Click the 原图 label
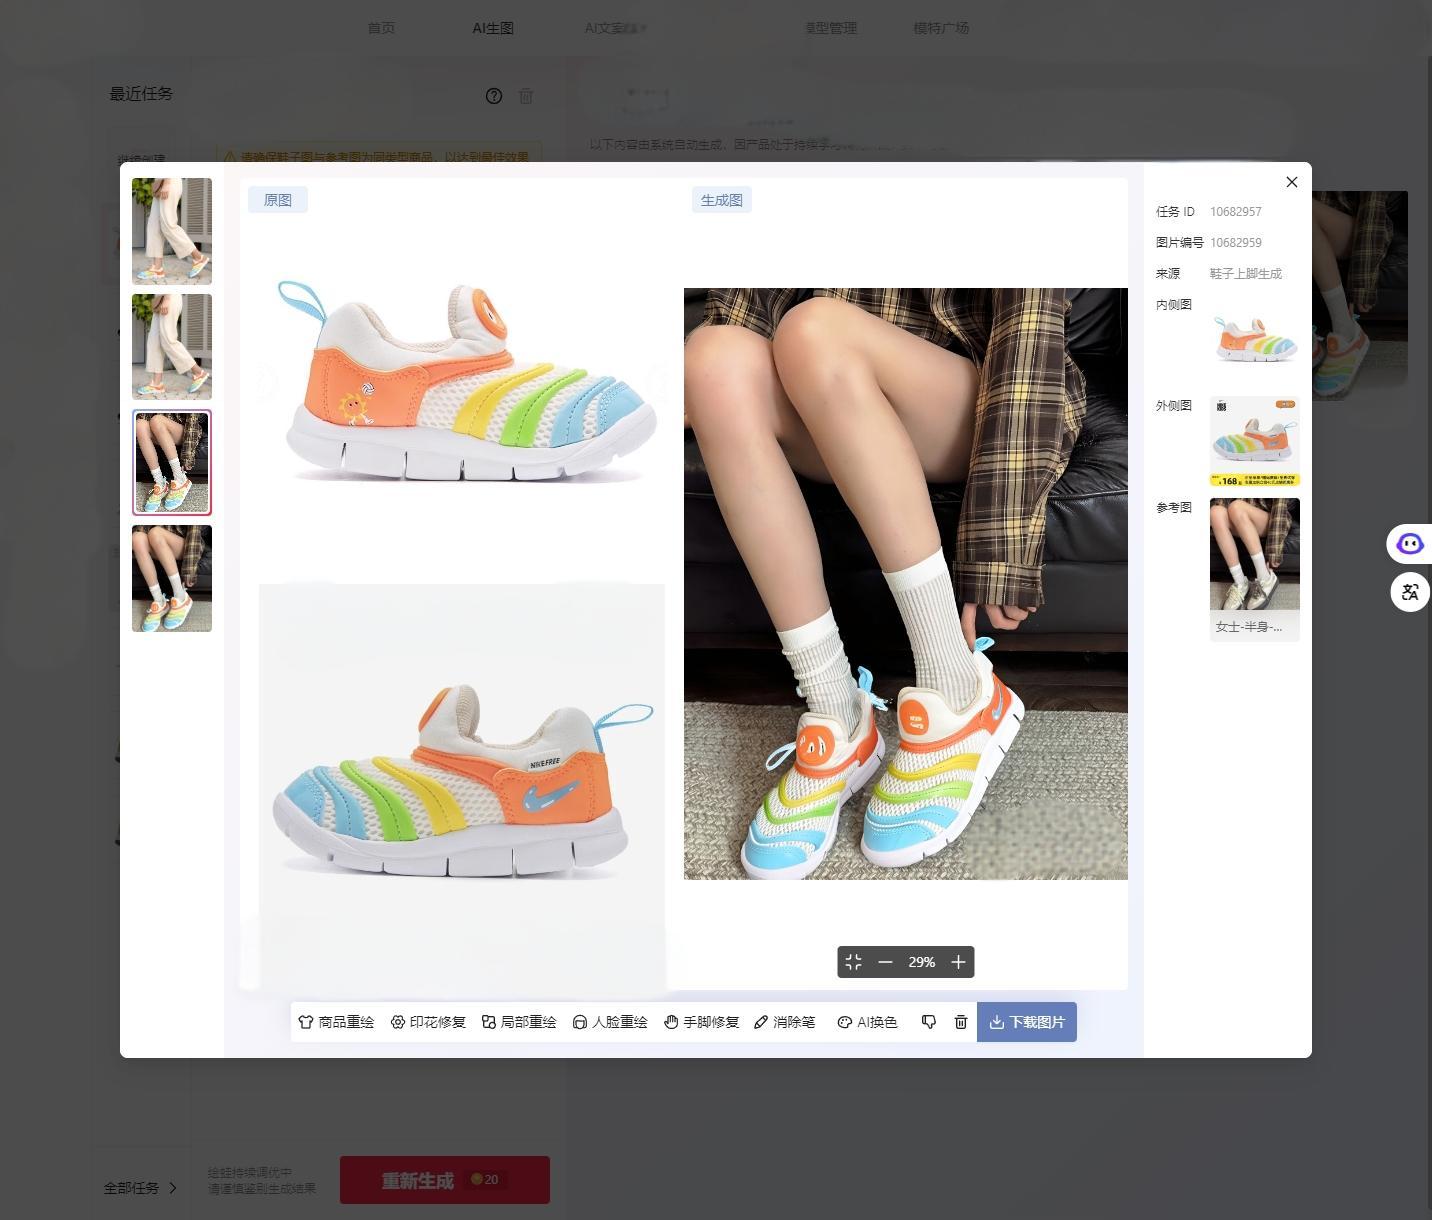This screenshot has height=1220, width=1432. 278,200
